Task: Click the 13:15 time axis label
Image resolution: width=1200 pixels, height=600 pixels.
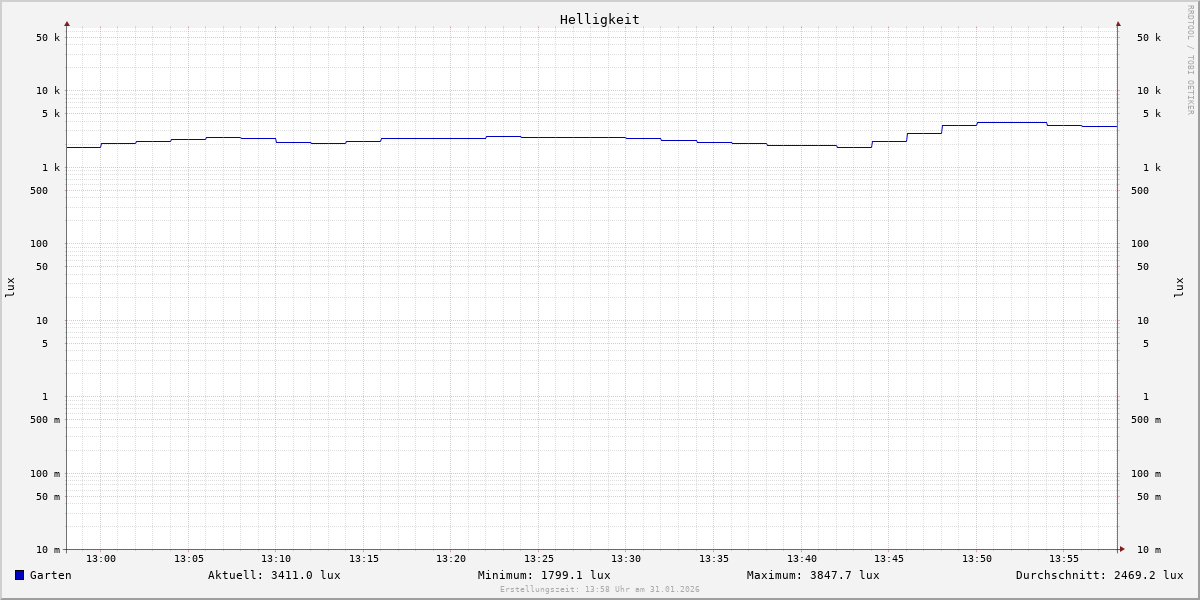Action: (x=364, y=559)
